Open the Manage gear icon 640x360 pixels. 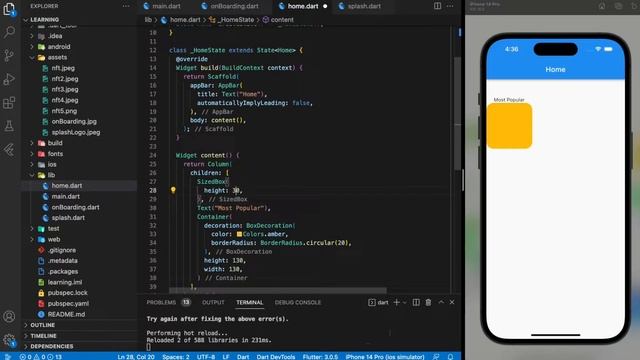9,340
